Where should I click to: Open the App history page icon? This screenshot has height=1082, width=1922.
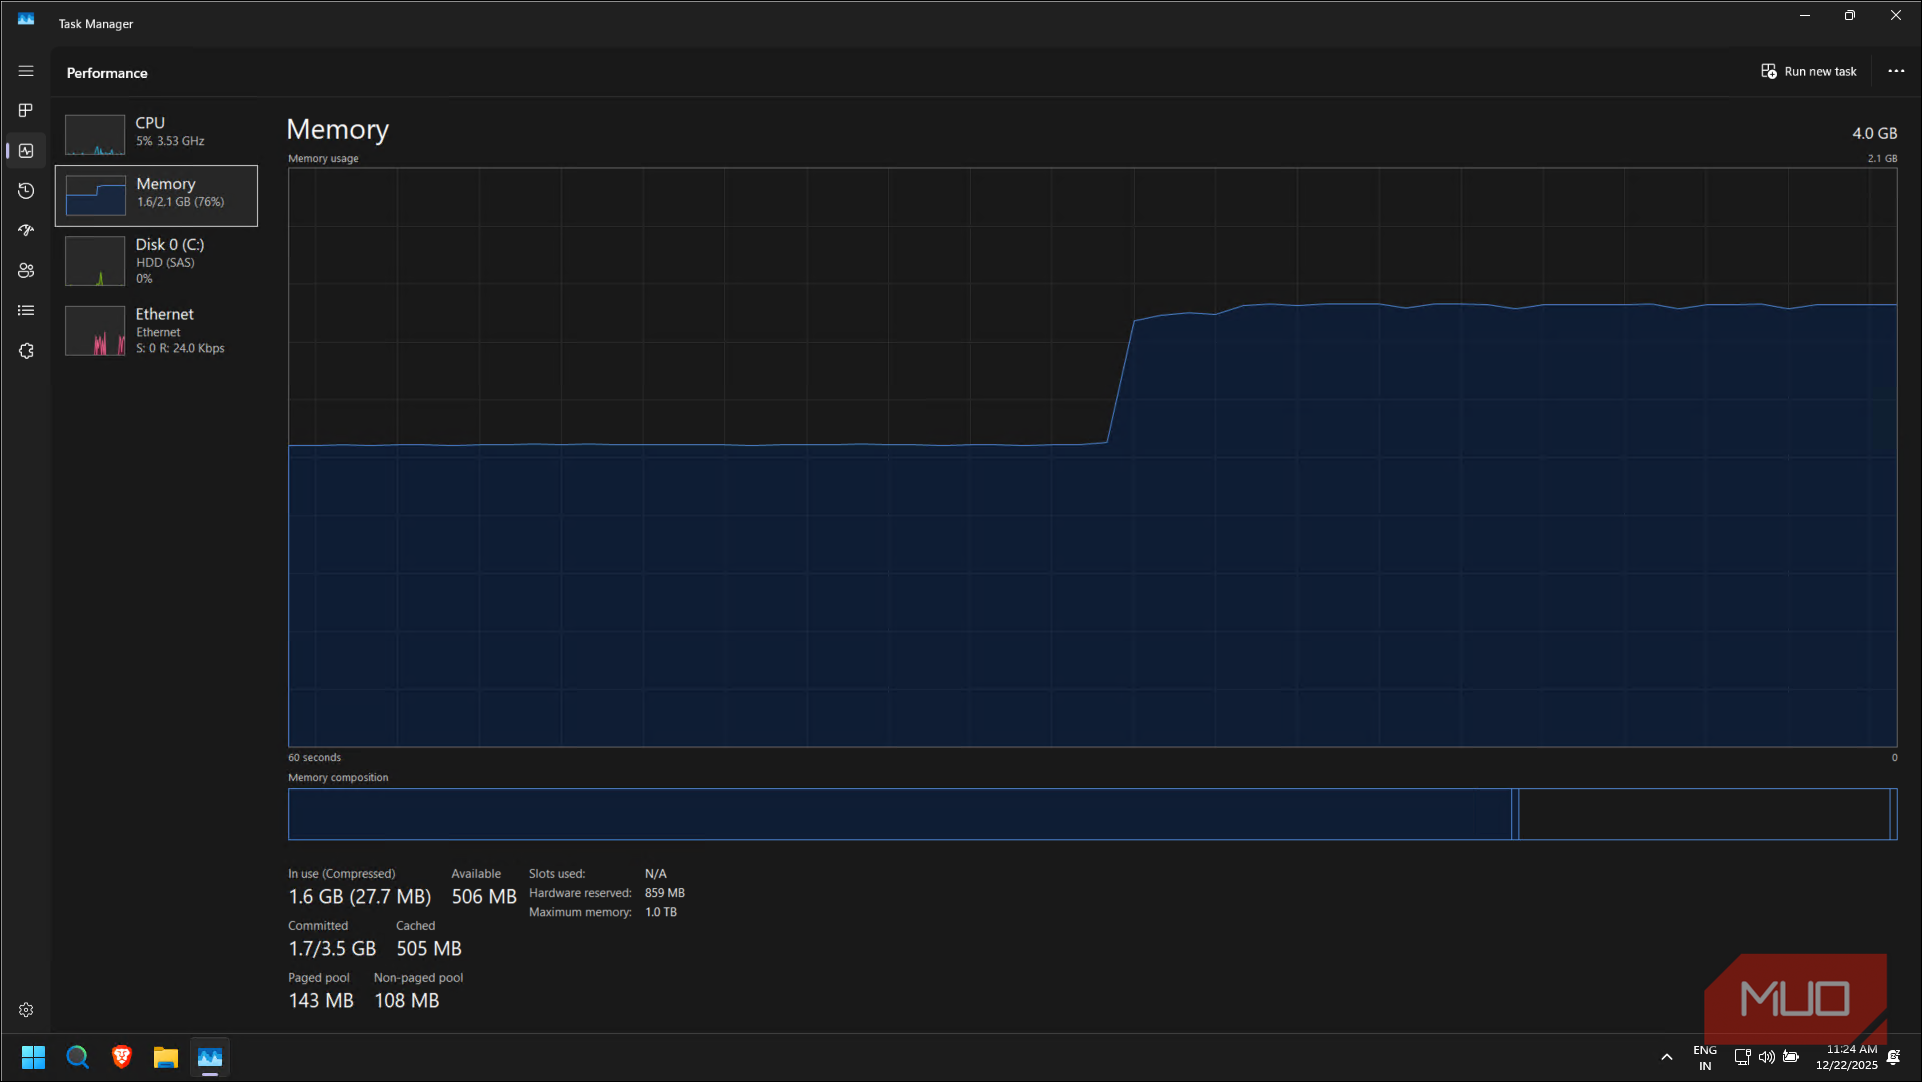(x=26, y=190)
